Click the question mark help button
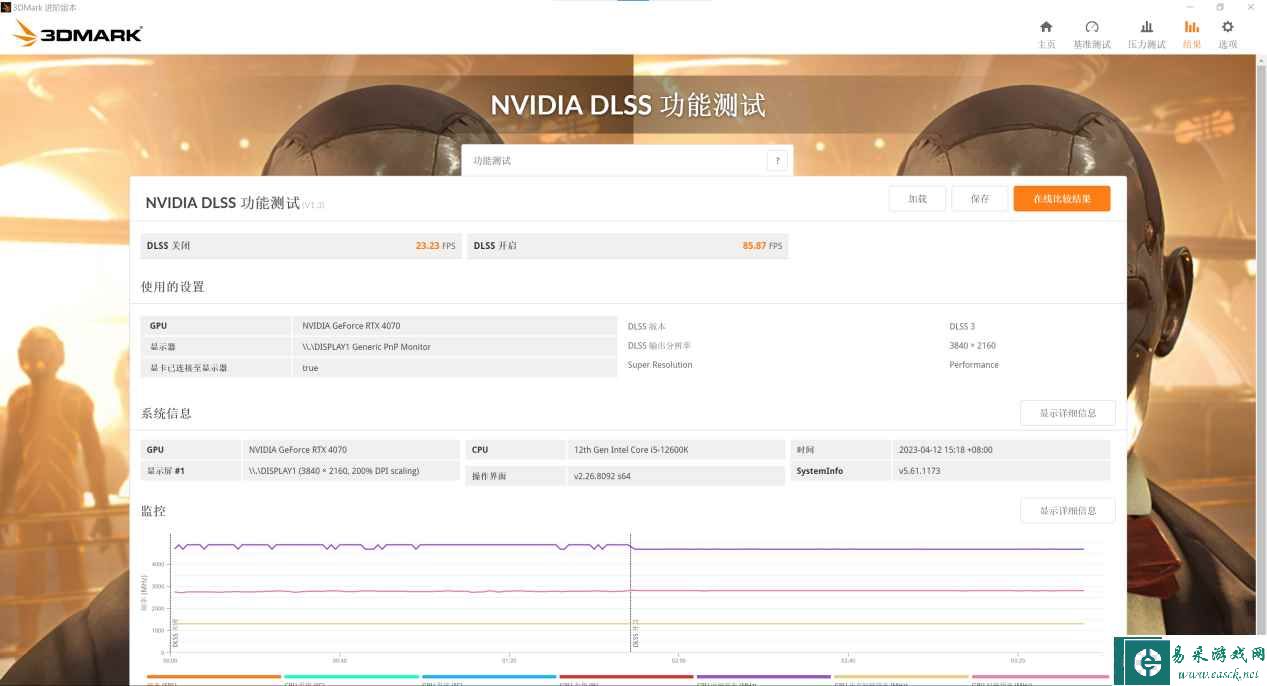The height and width of the screenshot is (686, 1267). coord(777,161)
